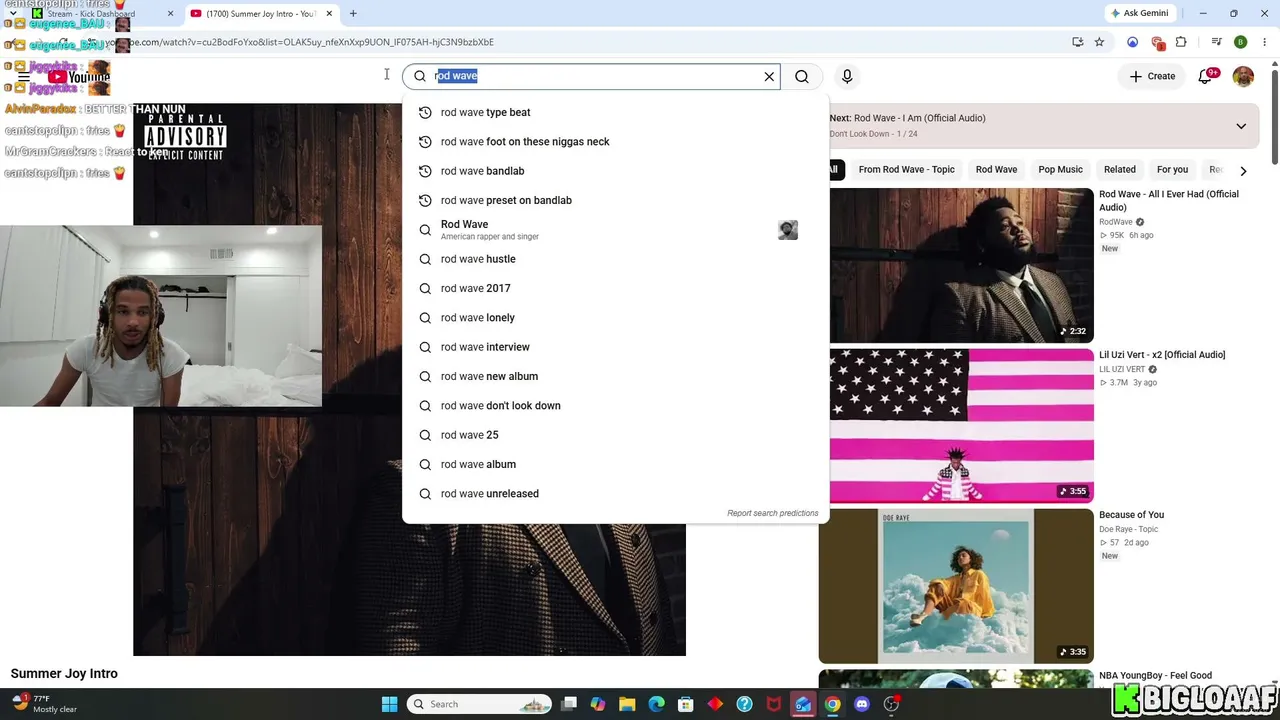Switch to the Summer Joy Intro YouTube tab

(x=261, y=14)
